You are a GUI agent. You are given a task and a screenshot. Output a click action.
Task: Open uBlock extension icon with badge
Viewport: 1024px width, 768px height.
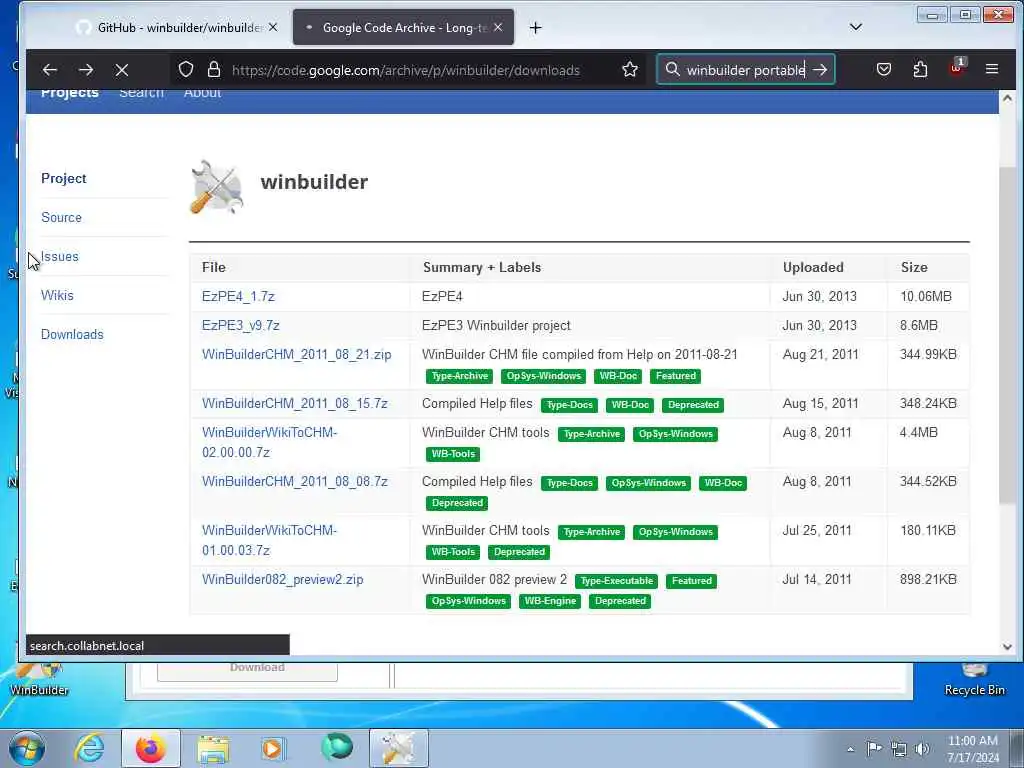click(x=957, y=67)
